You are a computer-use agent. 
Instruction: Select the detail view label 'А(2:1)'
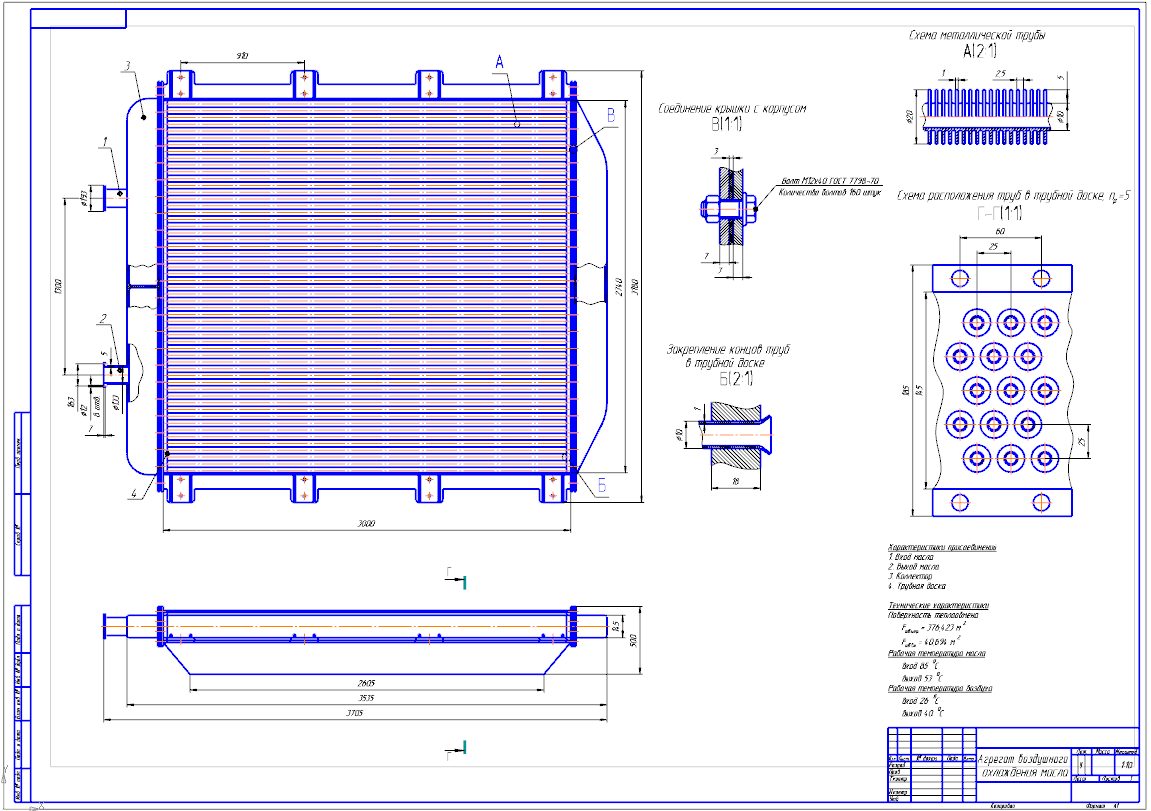point(979,51)
